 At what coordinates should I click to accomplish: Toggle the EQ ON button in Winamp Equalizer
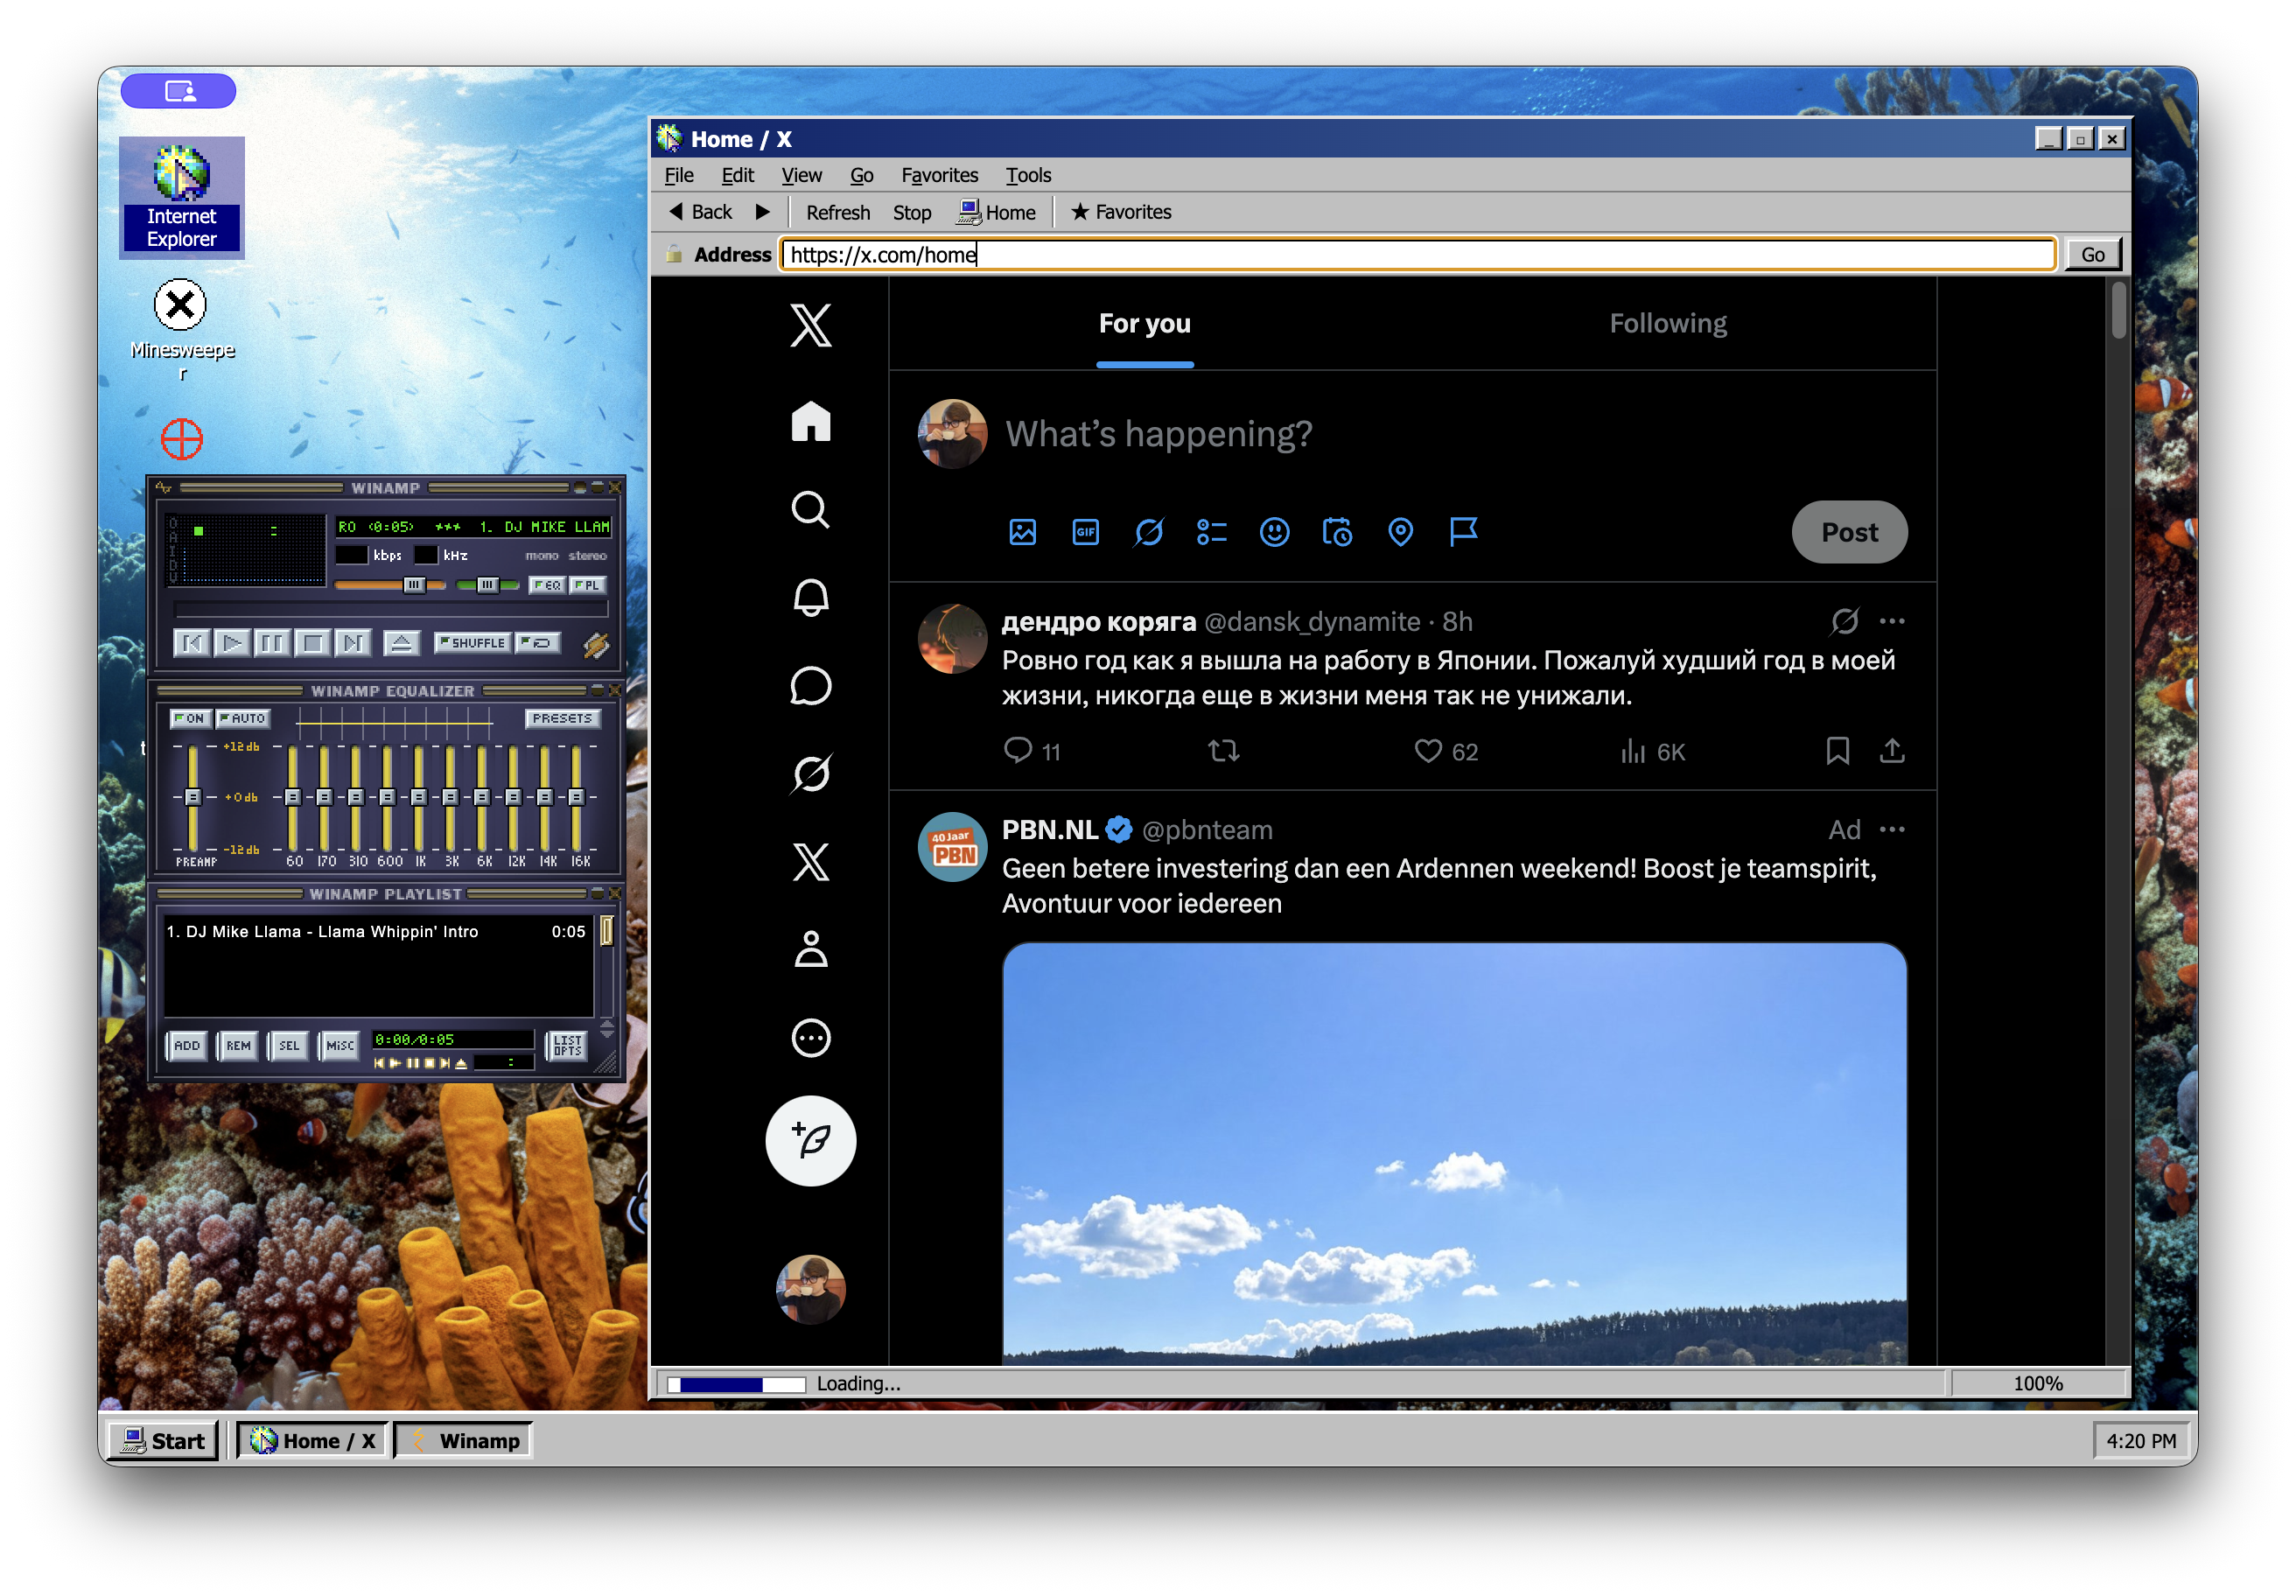(190, 718)
